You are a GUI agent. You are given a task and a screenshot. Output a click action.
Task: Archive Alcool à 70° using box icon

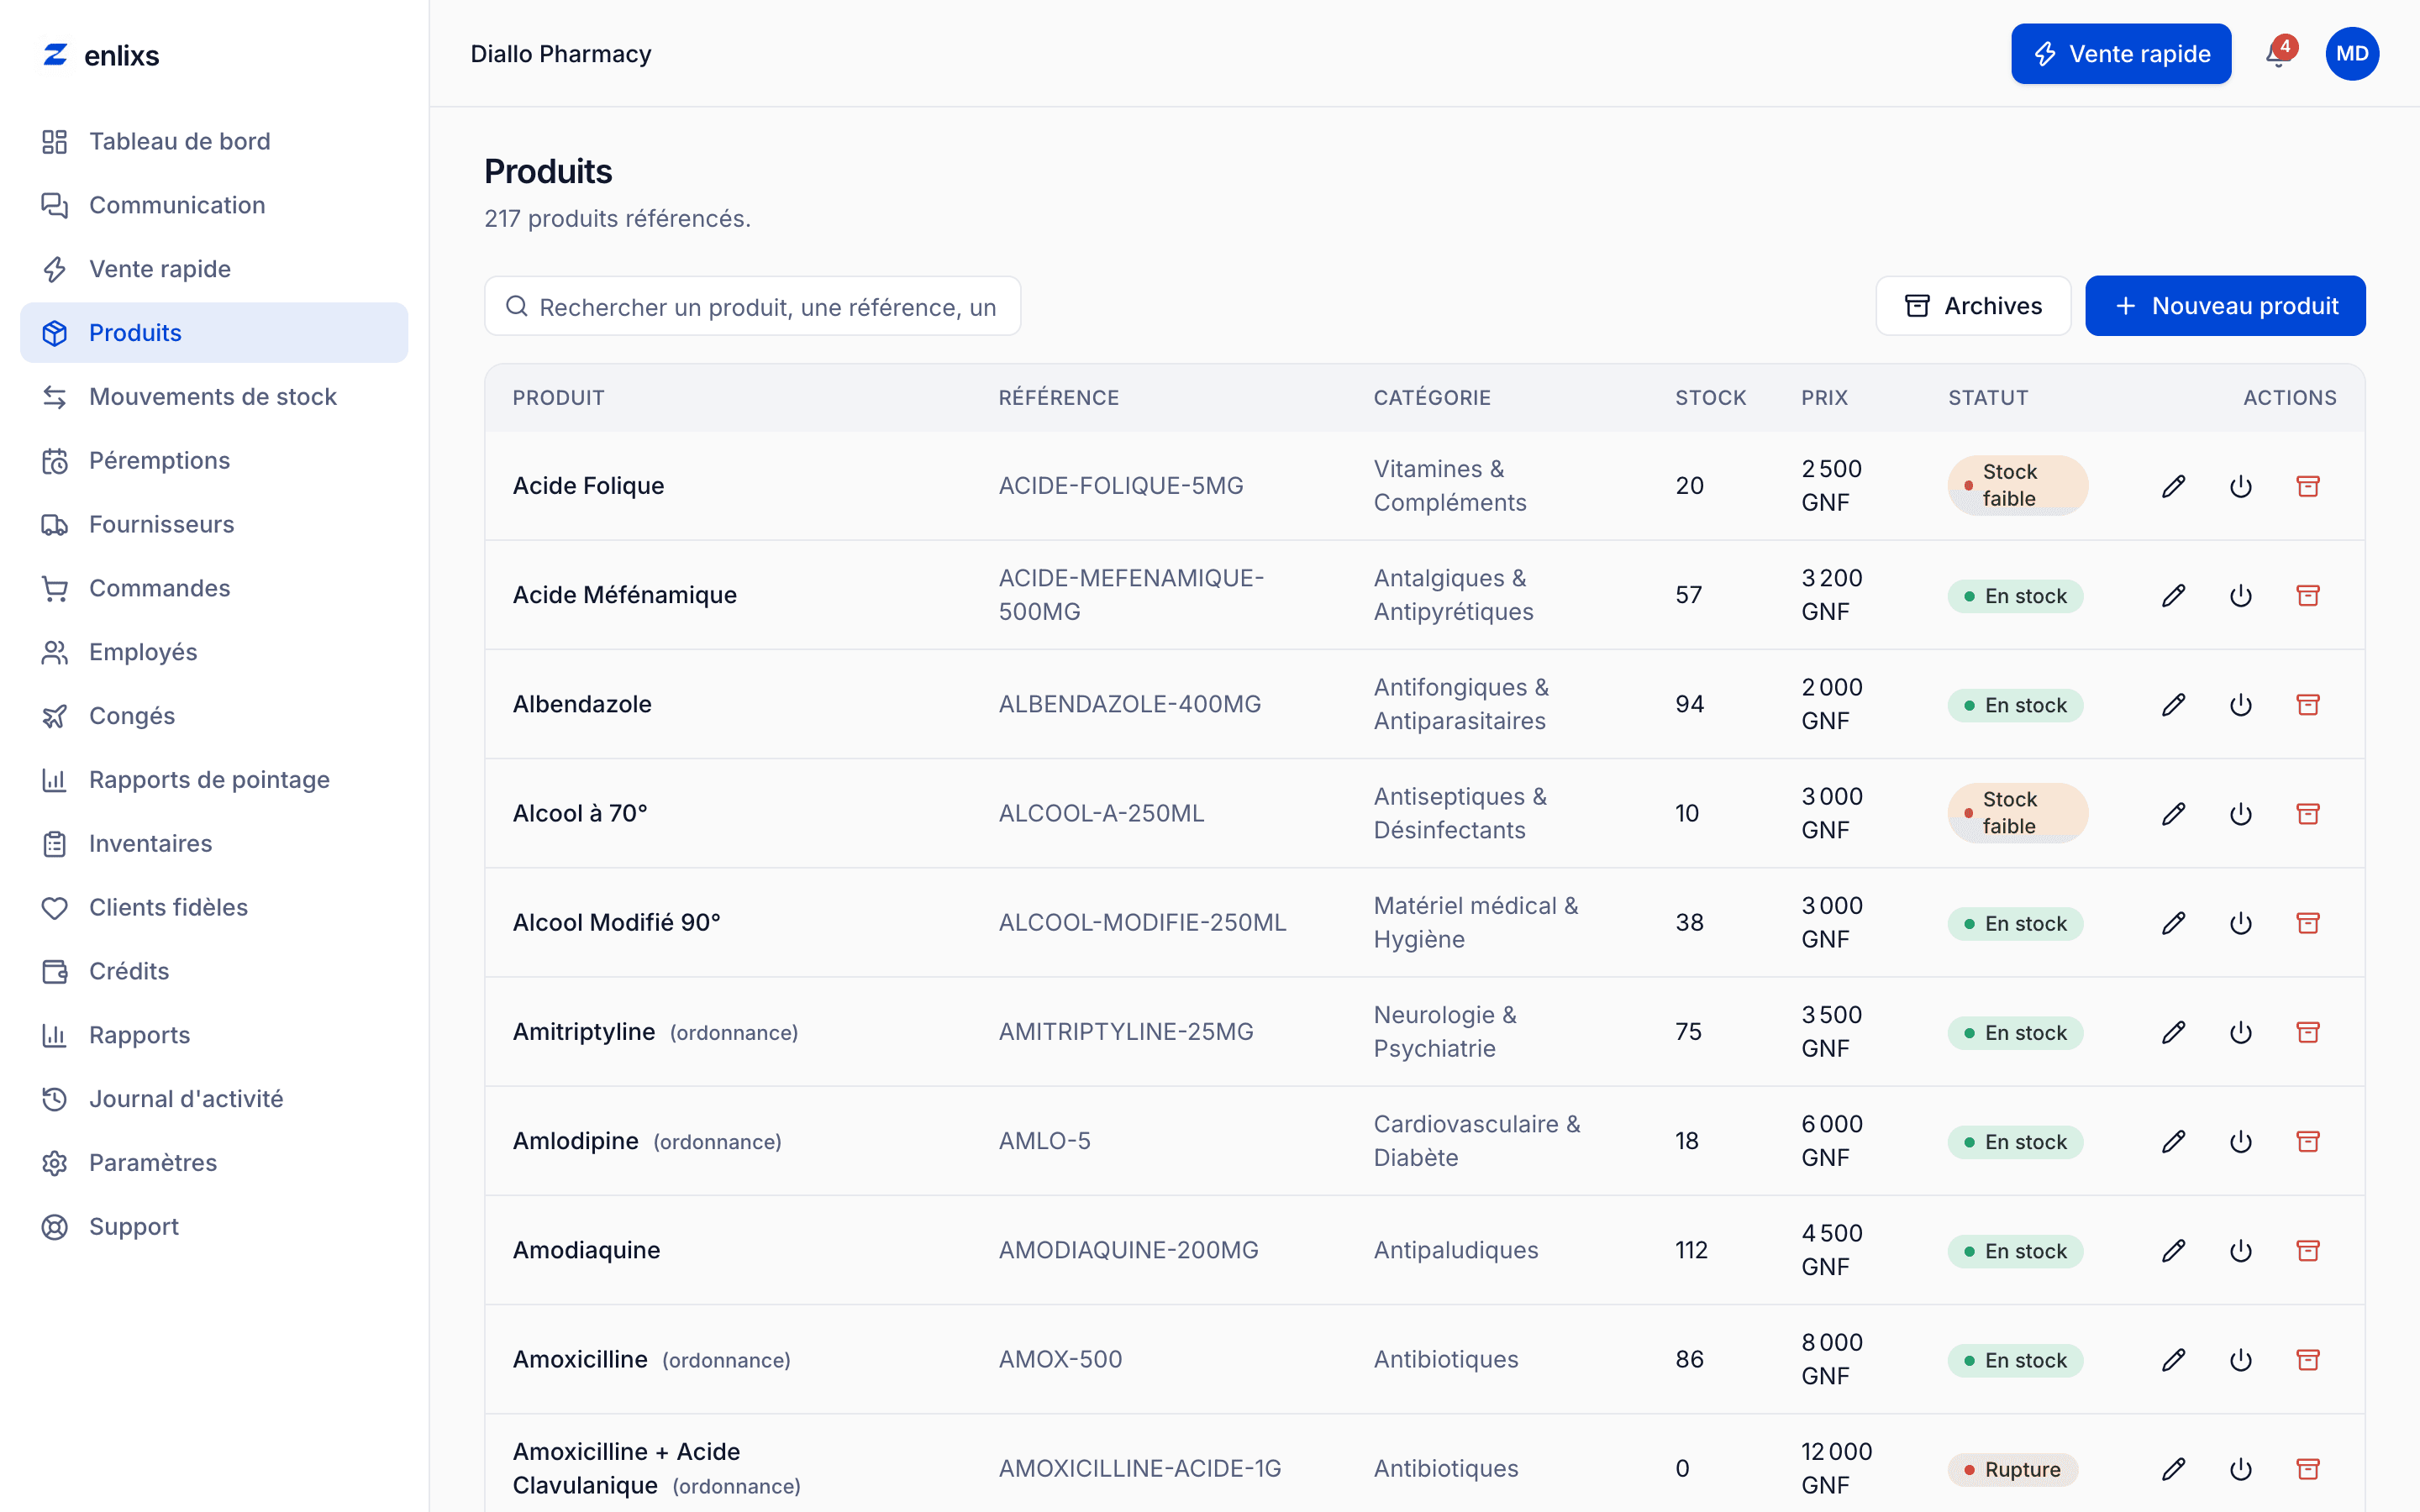(2308, 814)
